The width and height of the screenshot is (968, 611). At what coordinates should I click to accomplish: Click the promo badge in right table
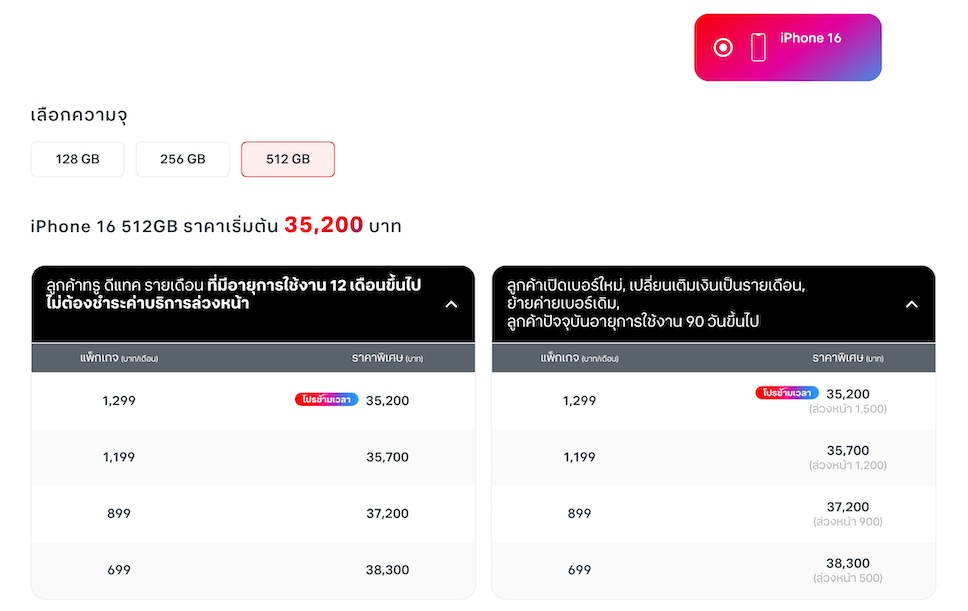787,393
